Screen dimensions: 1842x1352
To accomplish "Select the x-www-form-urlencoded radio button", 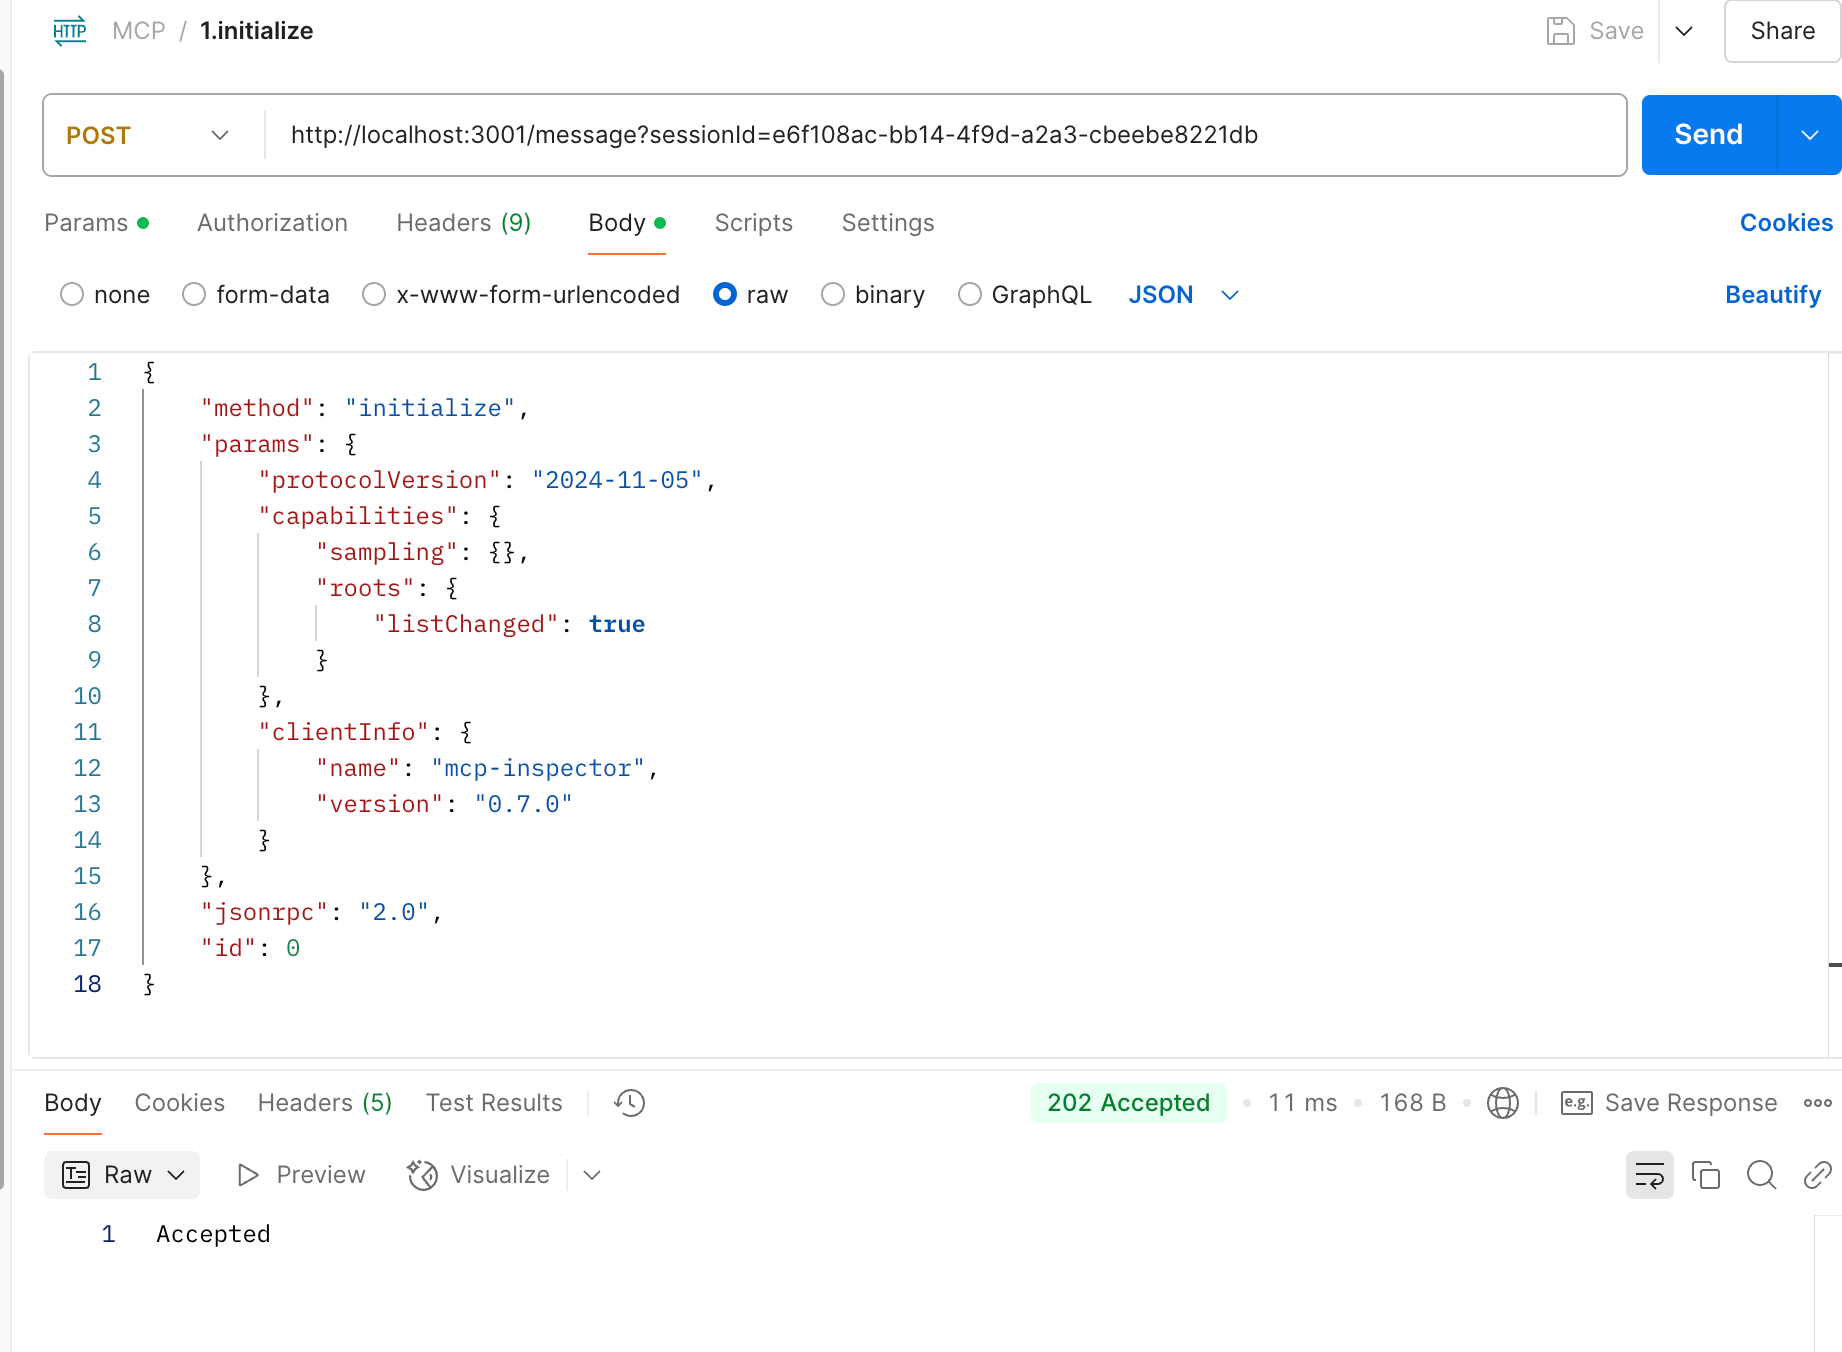I will coord(374,294).
